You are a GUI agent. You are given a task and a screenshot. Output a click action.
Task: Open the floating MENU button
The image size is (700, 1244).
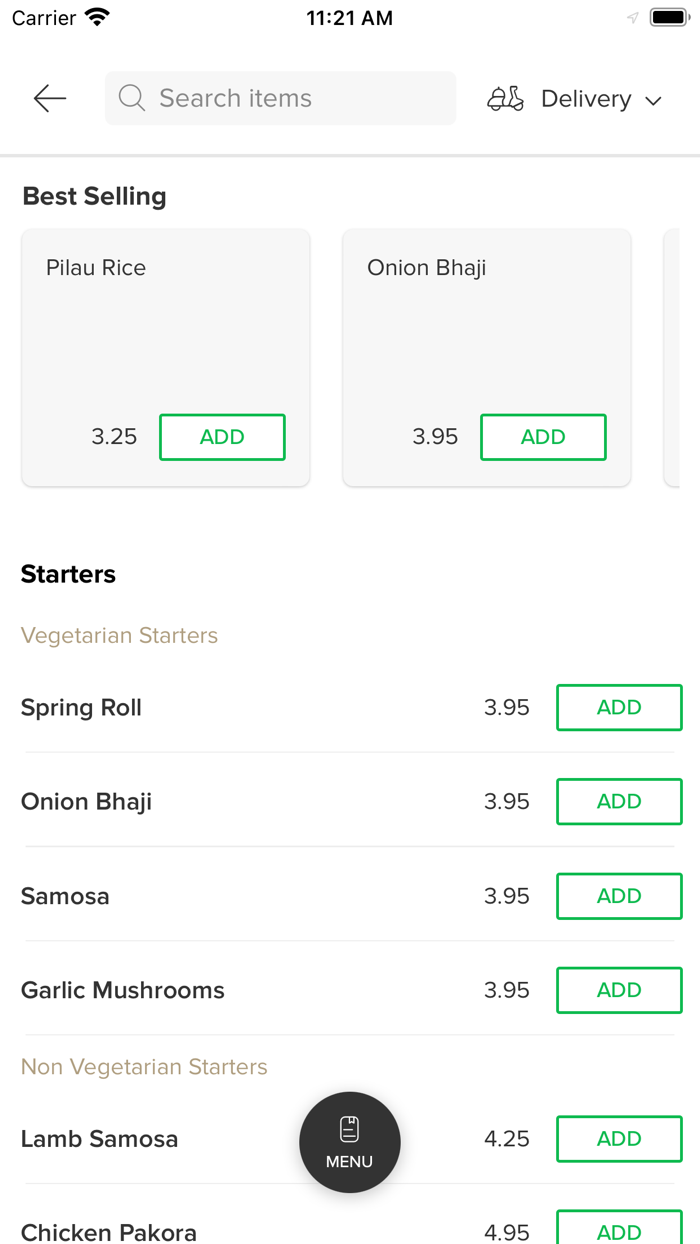point(350,1142)
